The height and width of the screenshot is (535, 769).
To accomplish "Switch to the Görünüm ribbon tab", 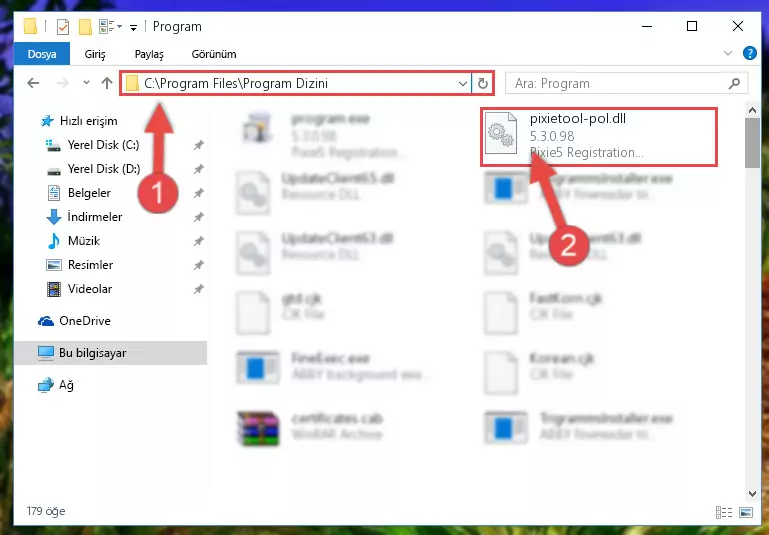I will tap(214, 54).
